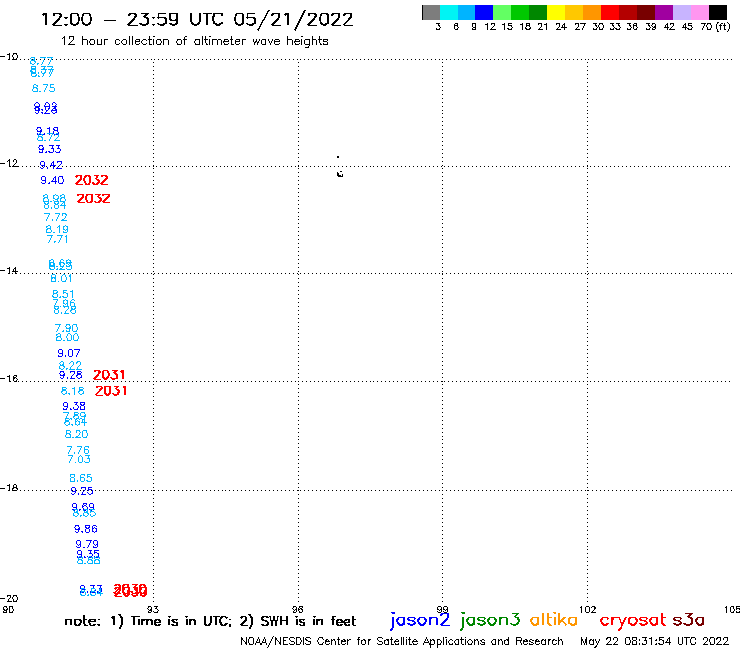This screenshot has width=740, height=650.
Task: Click the wave height value 9.33
Action: [50, 149]
